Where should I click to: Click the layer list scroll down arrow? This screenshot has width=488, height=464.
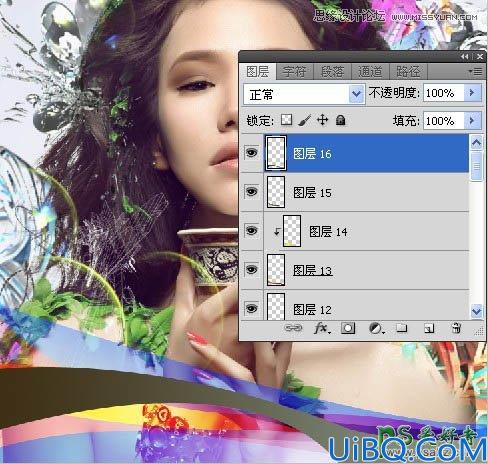pyautogui.click(x=476, y=311)
